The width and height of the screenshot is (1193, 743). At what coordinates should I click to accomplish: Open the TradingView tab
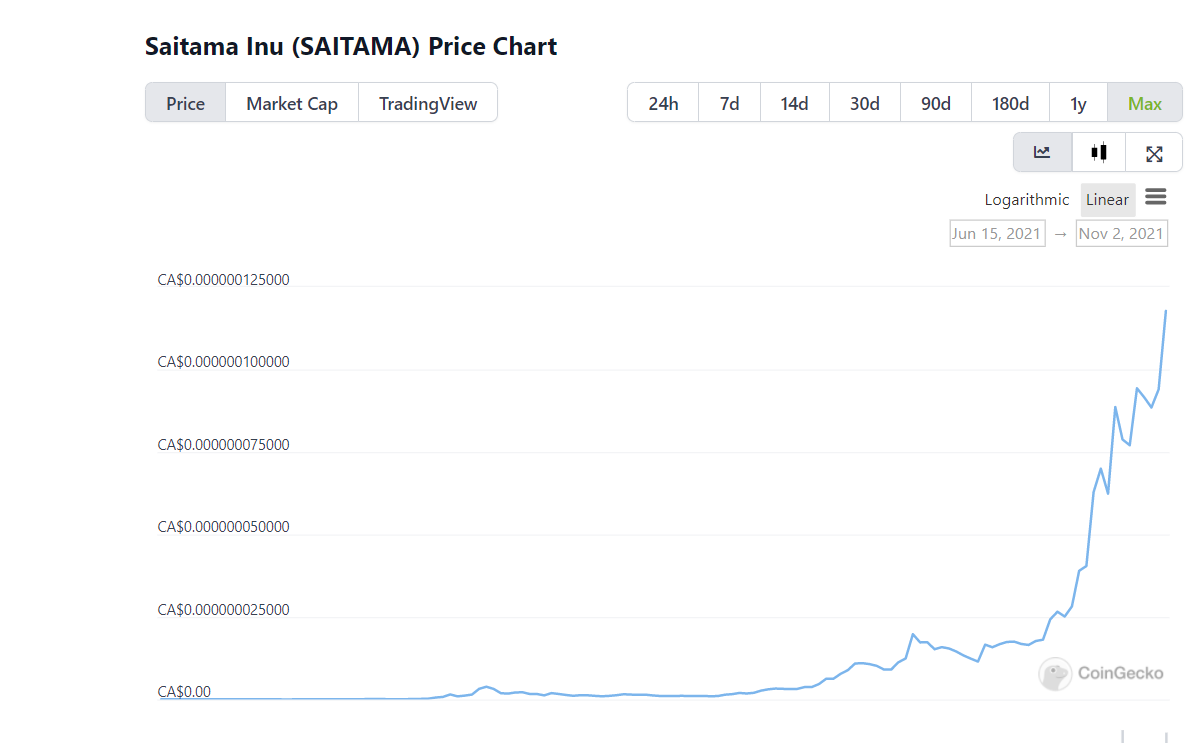click(428, 103)
